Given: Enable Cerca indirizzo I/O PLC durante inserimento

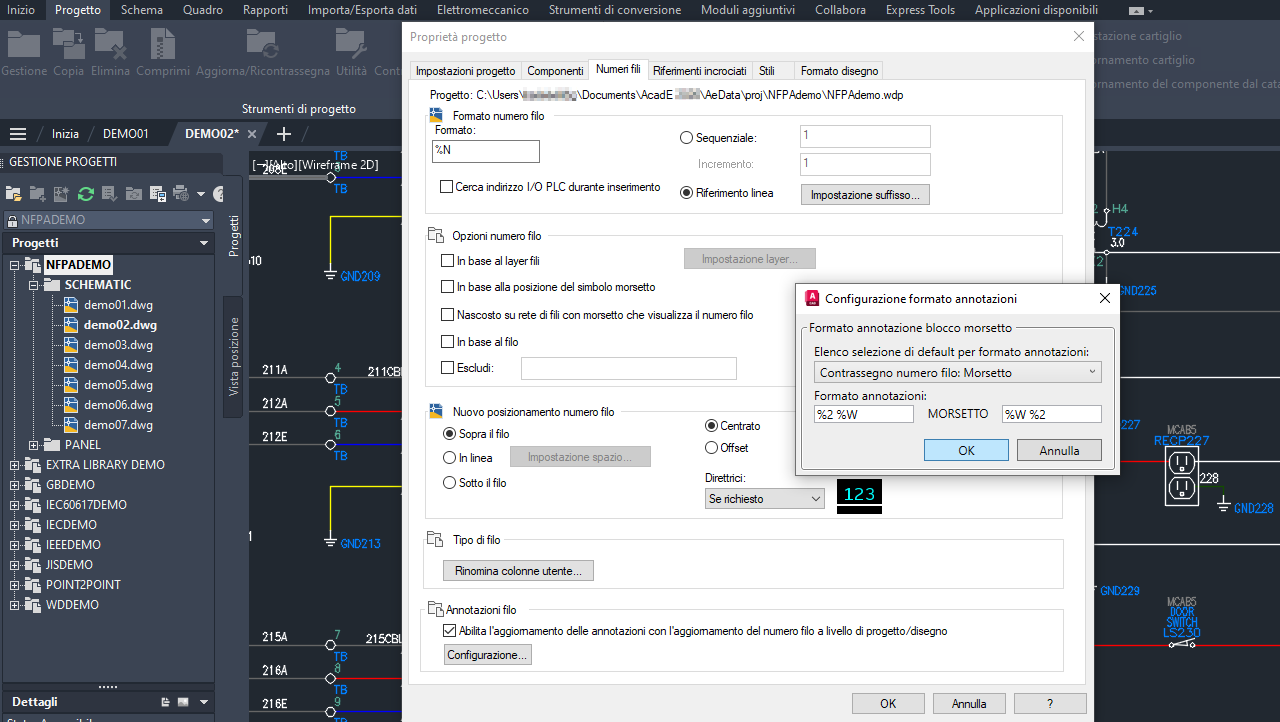Looking at the screenshot, I should (445, 187).
